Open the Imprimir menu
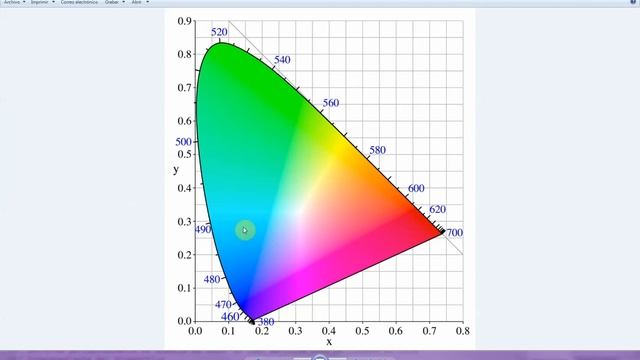This screenshot has height=360, width=640. 42,2
